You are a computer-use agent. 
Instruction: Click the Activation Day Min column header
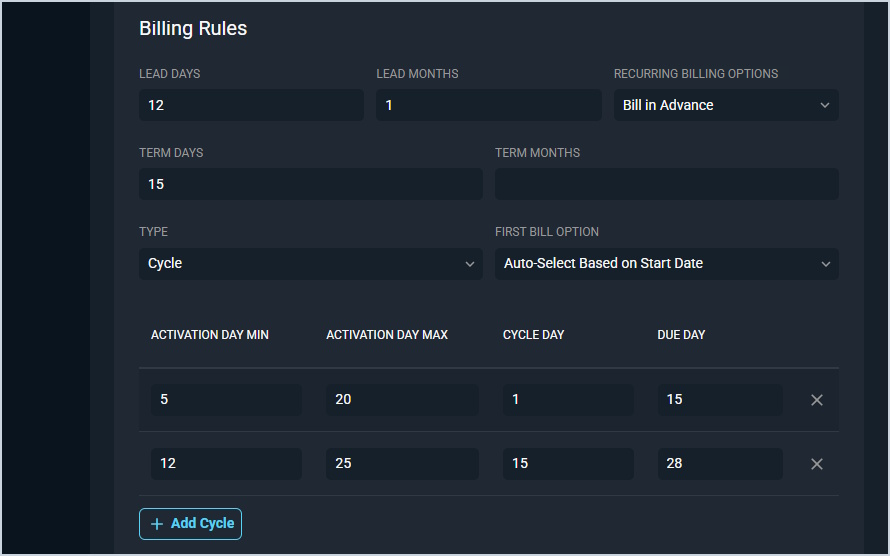(210, 335)
